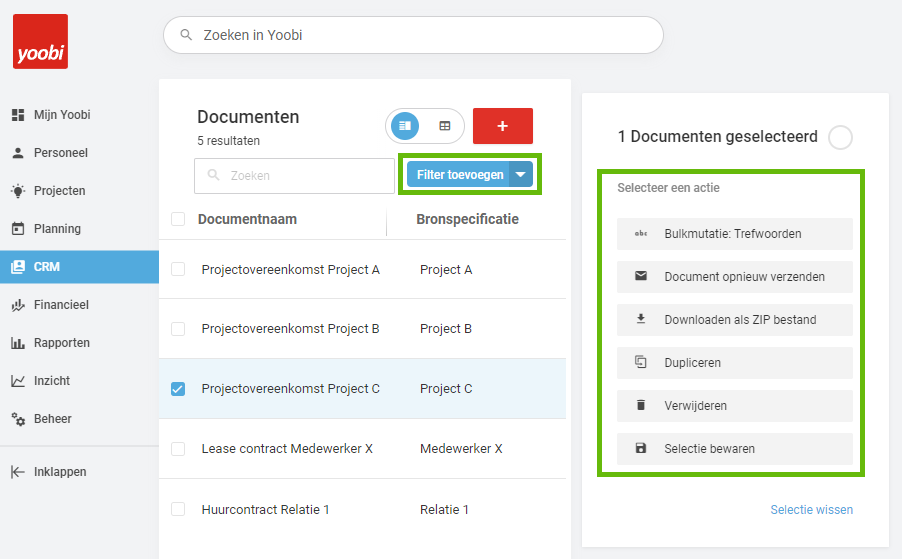Image resolution: width=902 pixels, height=559 pixels.
Task: Uncheck Projectovereenkomst Project C checkbox
Action: (178, 389)
